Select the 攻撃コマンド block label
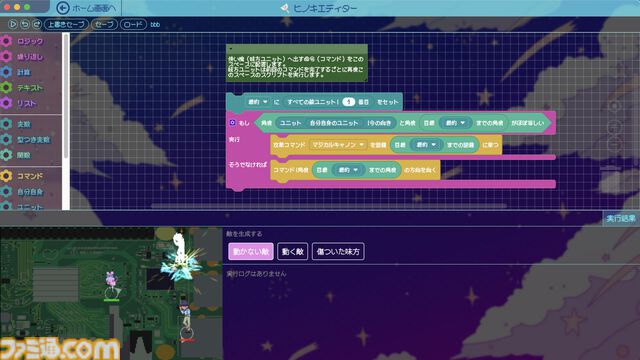The image size is (640, 360). (289, 145)
